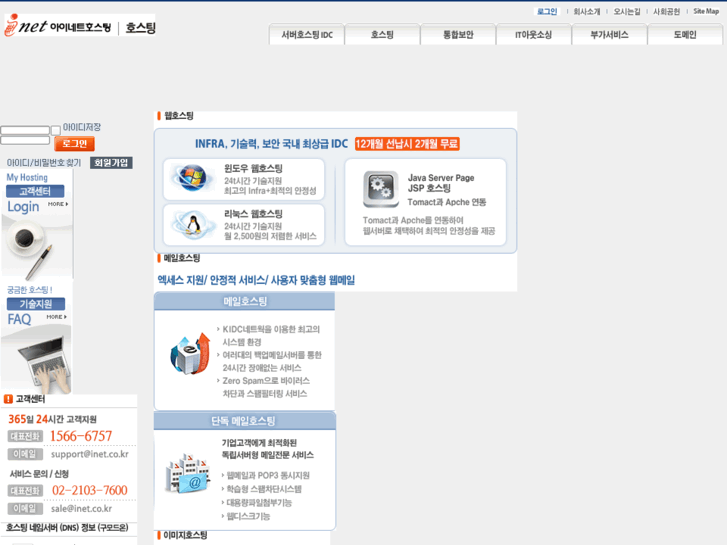Click the large Login text in sidebar
This screenshot has height=545, width=727.
click(23, 207)
